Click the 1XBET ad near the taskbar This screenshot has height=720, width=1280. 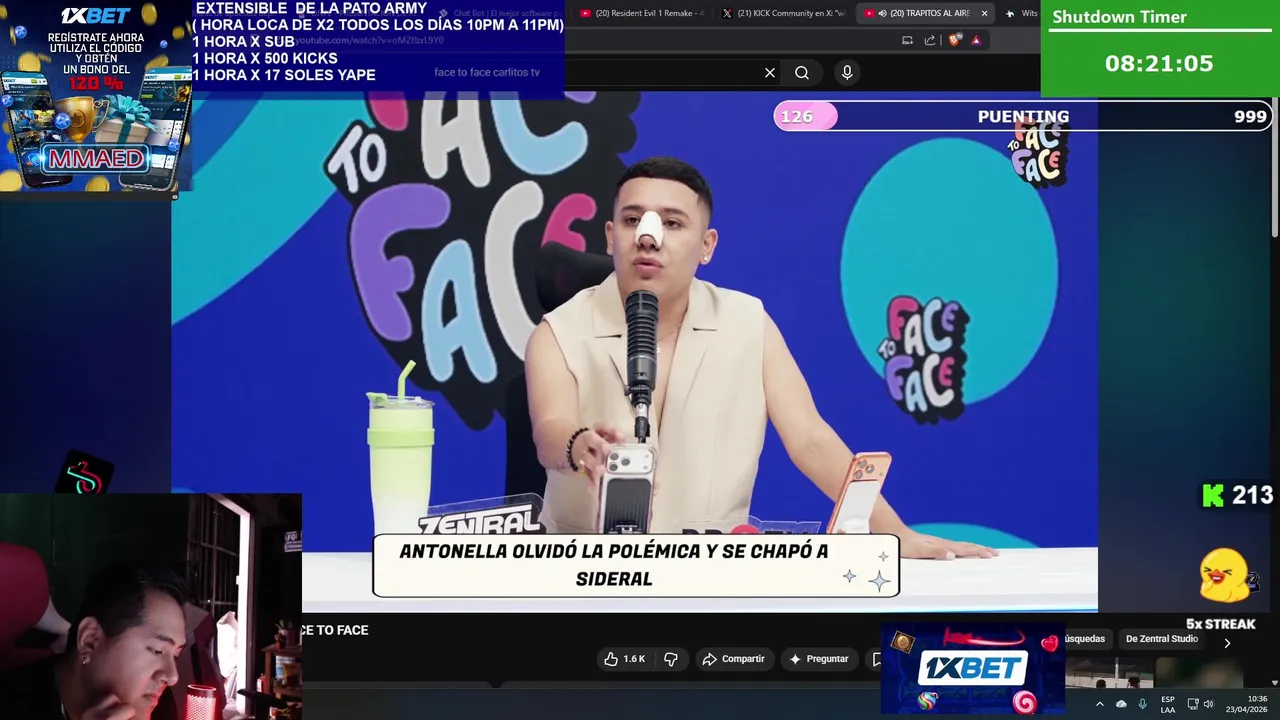972,668
